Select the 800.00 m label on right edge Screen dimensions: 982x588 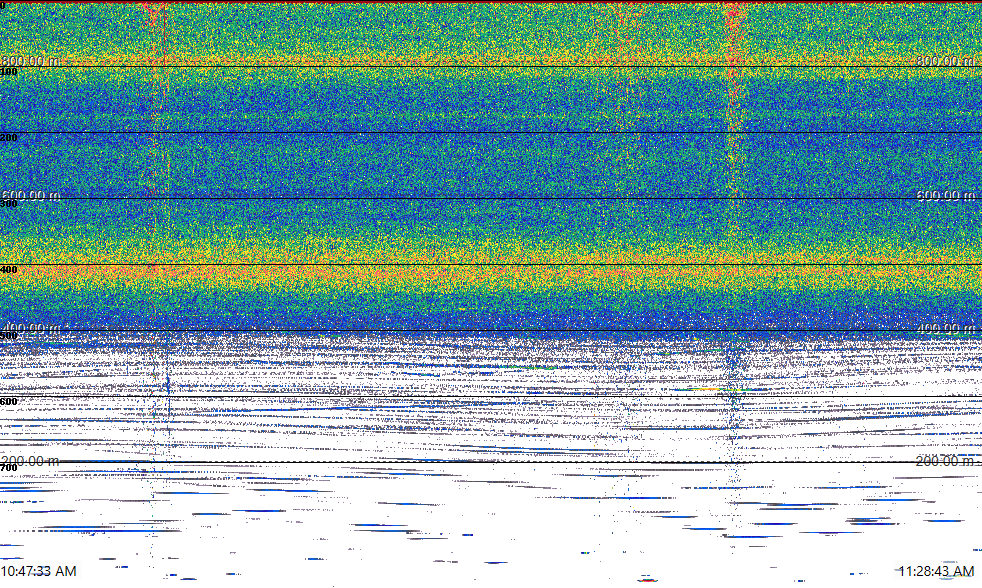pos(946,61)
